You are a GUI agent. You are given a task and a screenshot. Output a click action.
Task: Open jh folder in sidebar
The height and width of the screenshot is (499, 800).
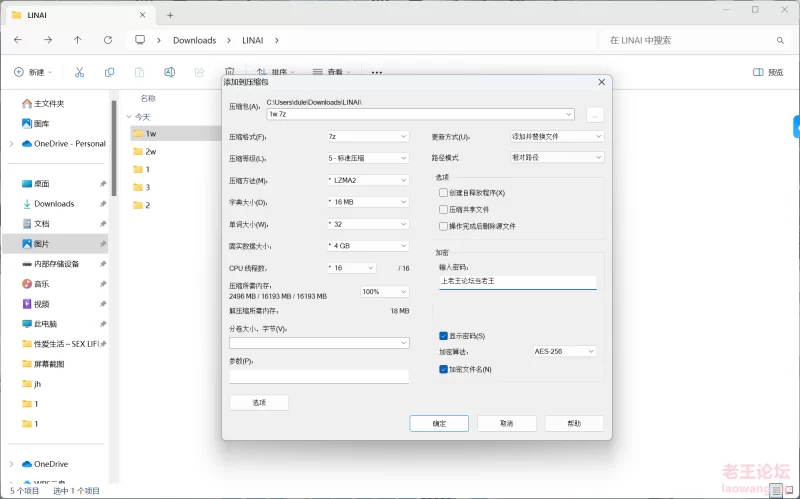pyautogui.click(x=32, y=384)
